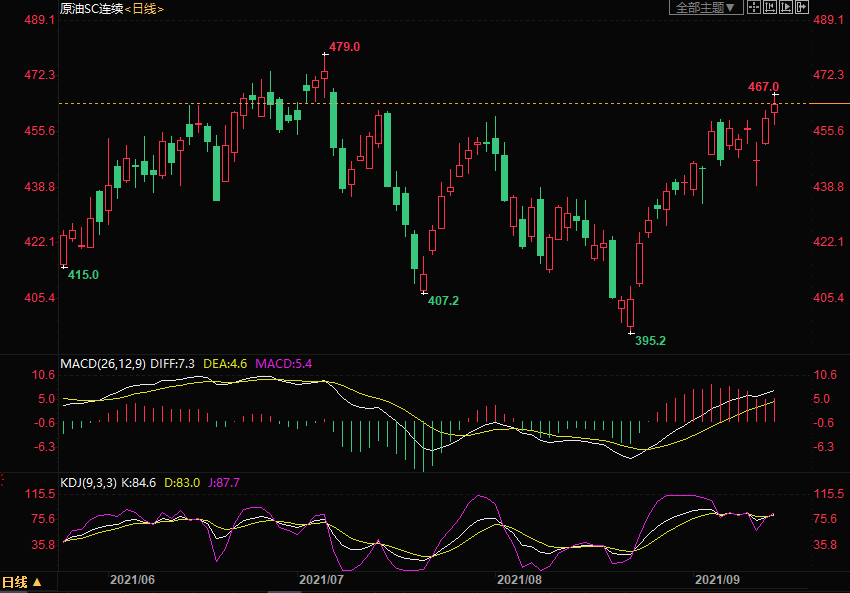Expand the 日线 period selector at bottom left
850x593 pixels.
(x=22, y=581)
